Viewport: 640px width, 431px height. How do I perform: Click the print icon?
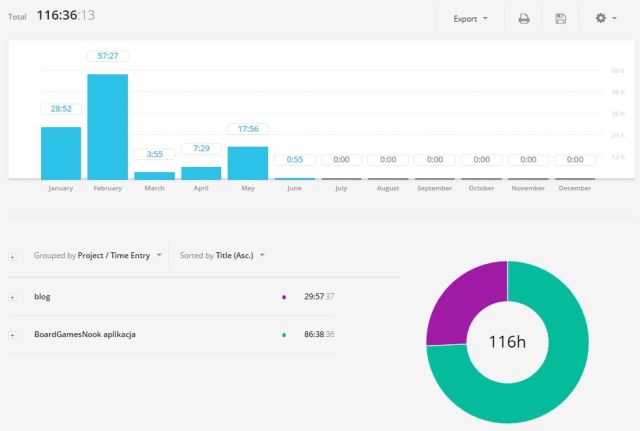click(523, 18)
